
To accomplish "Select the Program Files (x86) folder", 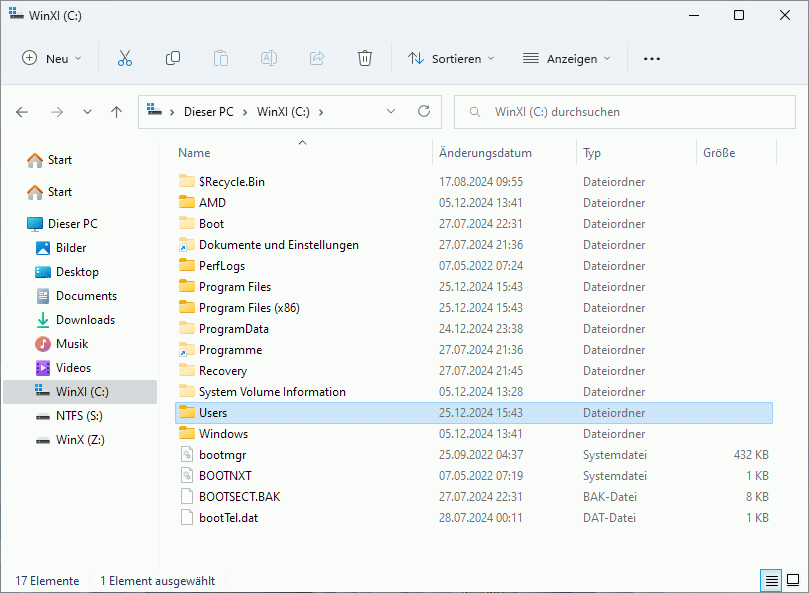I will [474, 308].
